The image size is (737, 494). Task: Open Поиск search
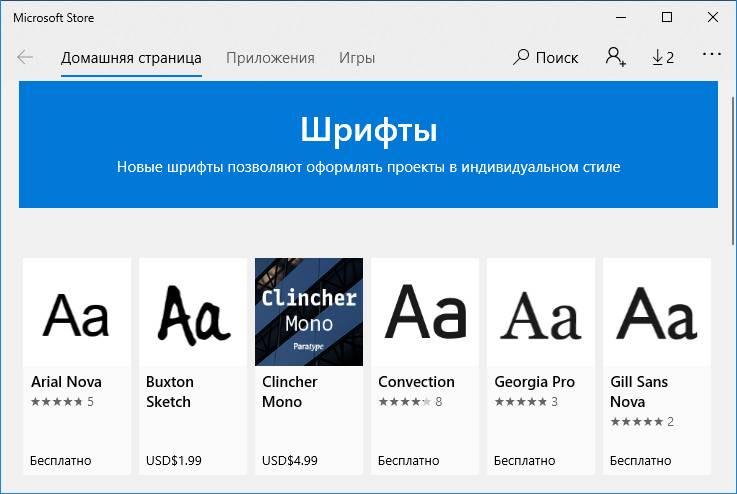(545, 57)
